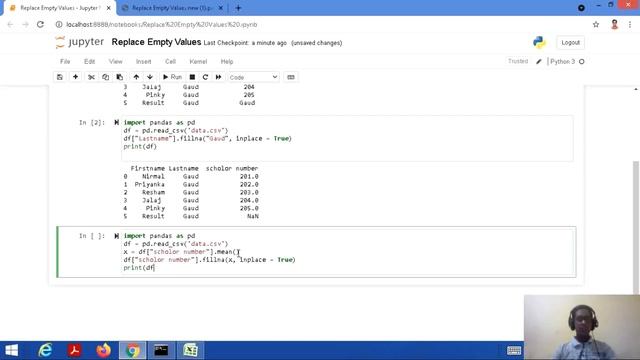The height and width of the screenshot is (360, 640).
Task: Open Excel from the taskbar
Action: tap(191, 350)
